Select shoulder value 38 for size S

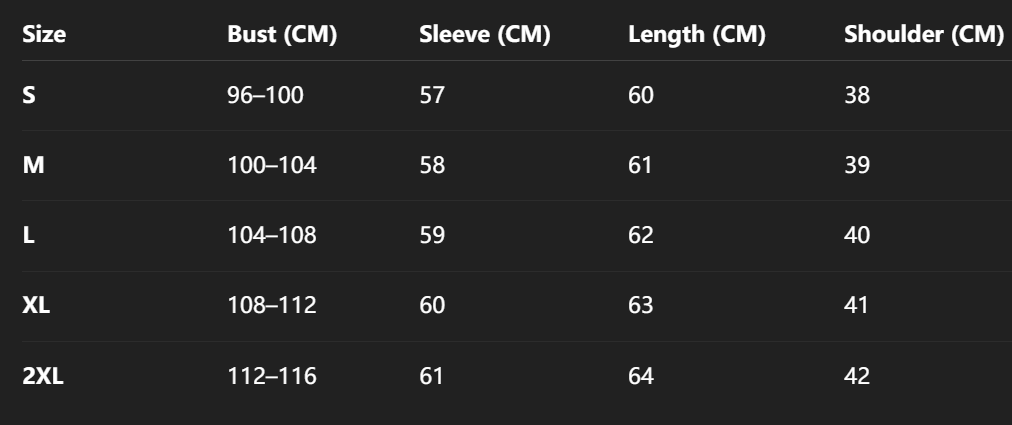tap(857, 96)
